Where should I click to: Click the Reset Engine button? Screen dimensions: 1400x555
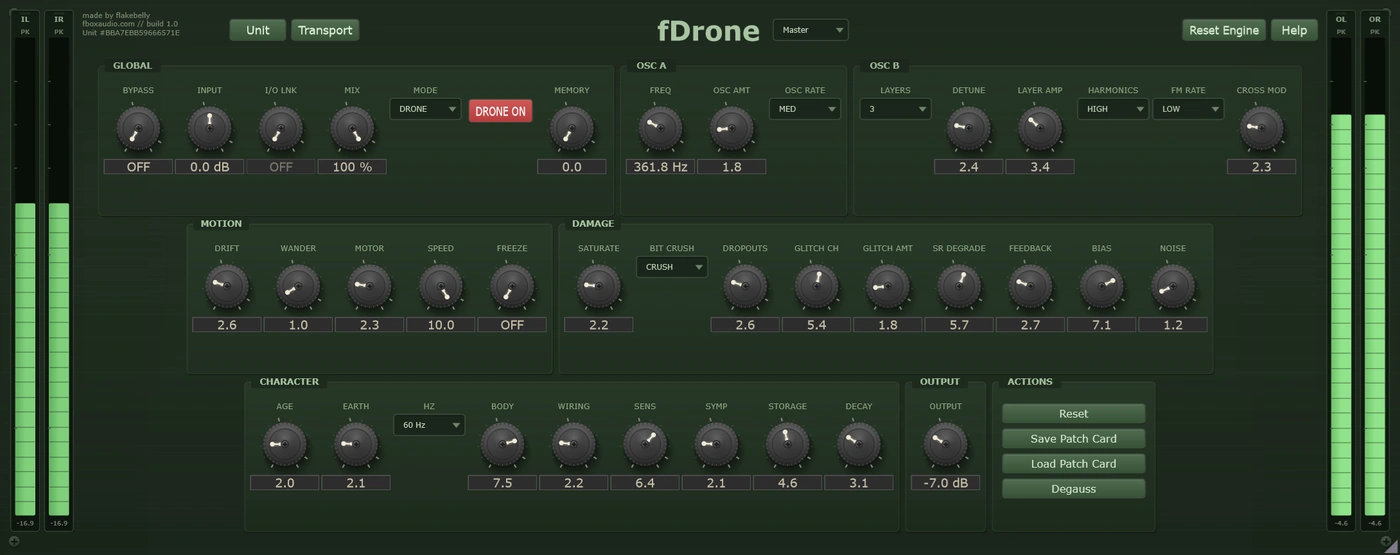pyautogui.click(x=1224, y=30)
